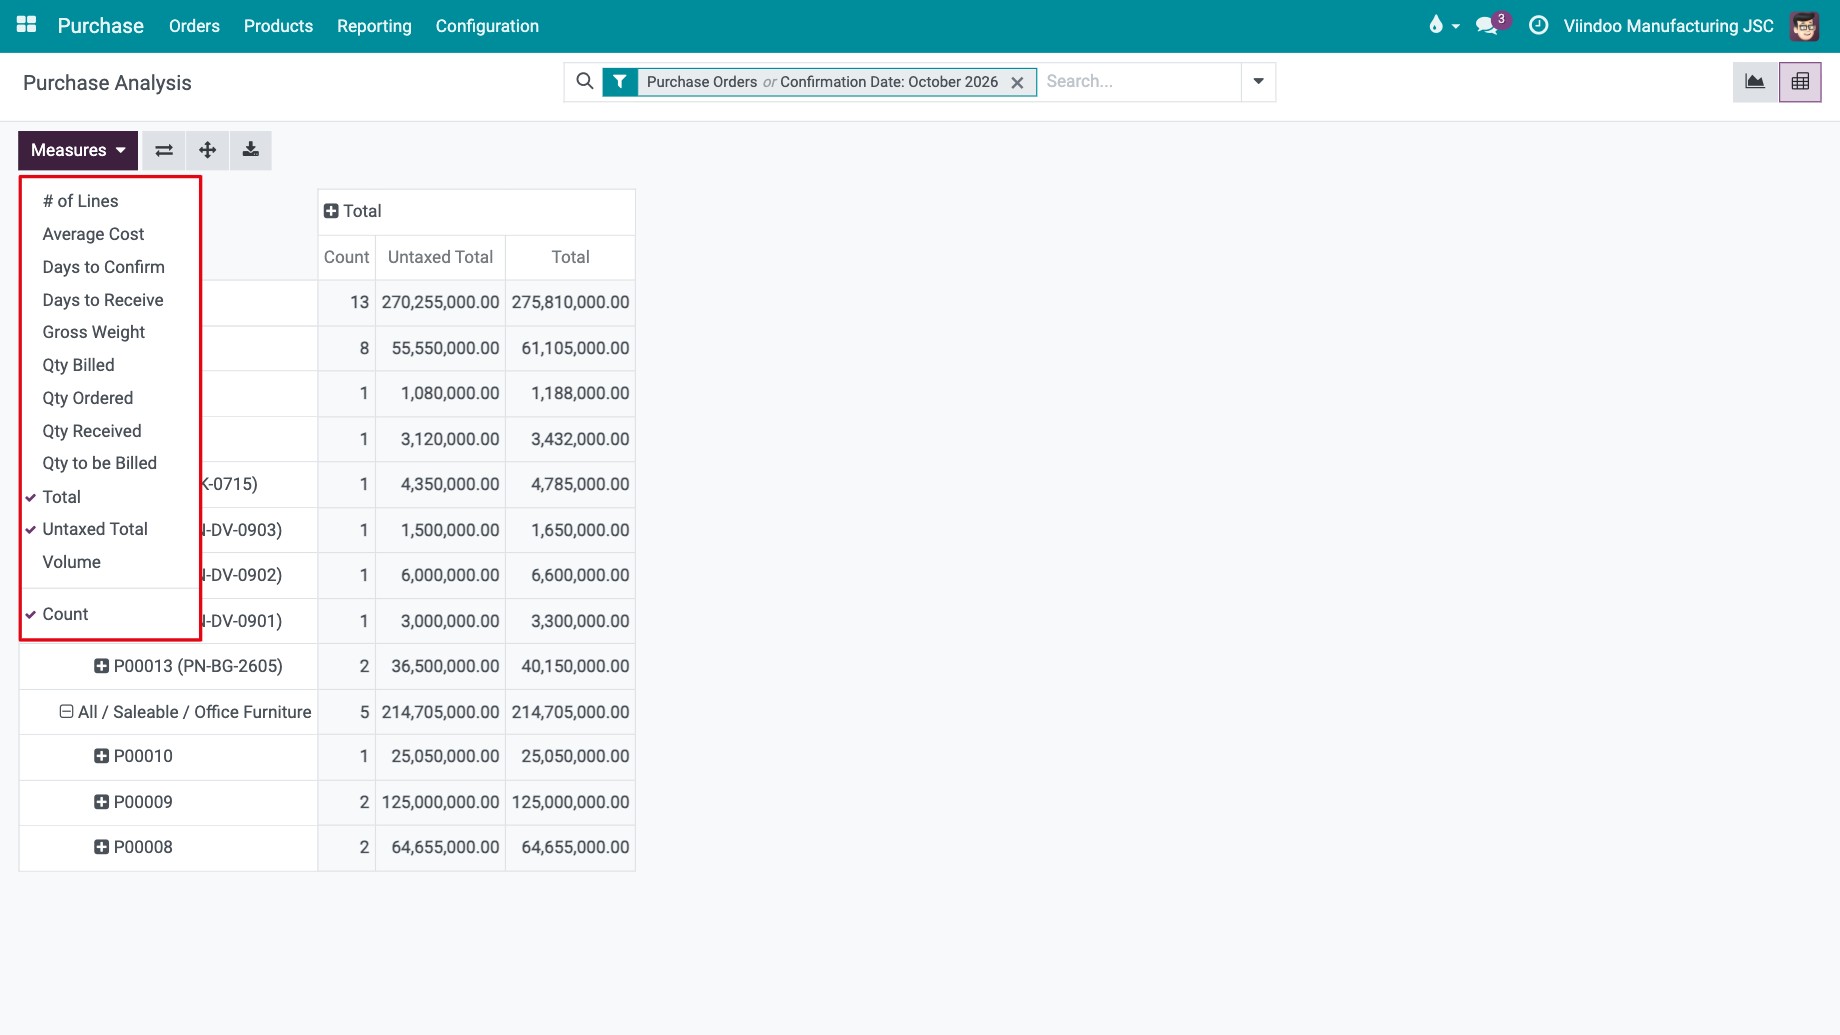This screenshot has height=1035, width=1840.
Task: Switch to graph view
Action: [1755, 82]
